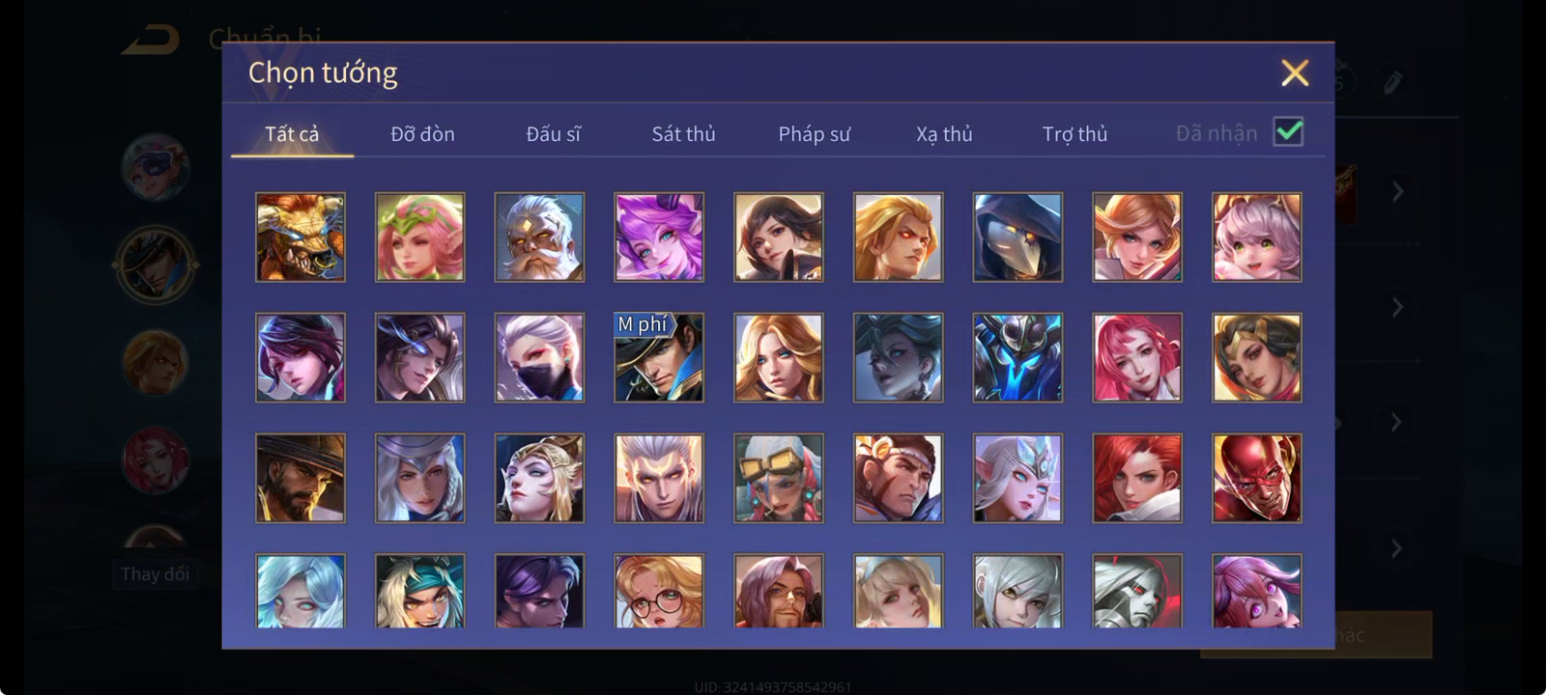Choose the dark hooded plague-mask hero
This screenshot has height=695, width=1546.
coord(1018,237)
